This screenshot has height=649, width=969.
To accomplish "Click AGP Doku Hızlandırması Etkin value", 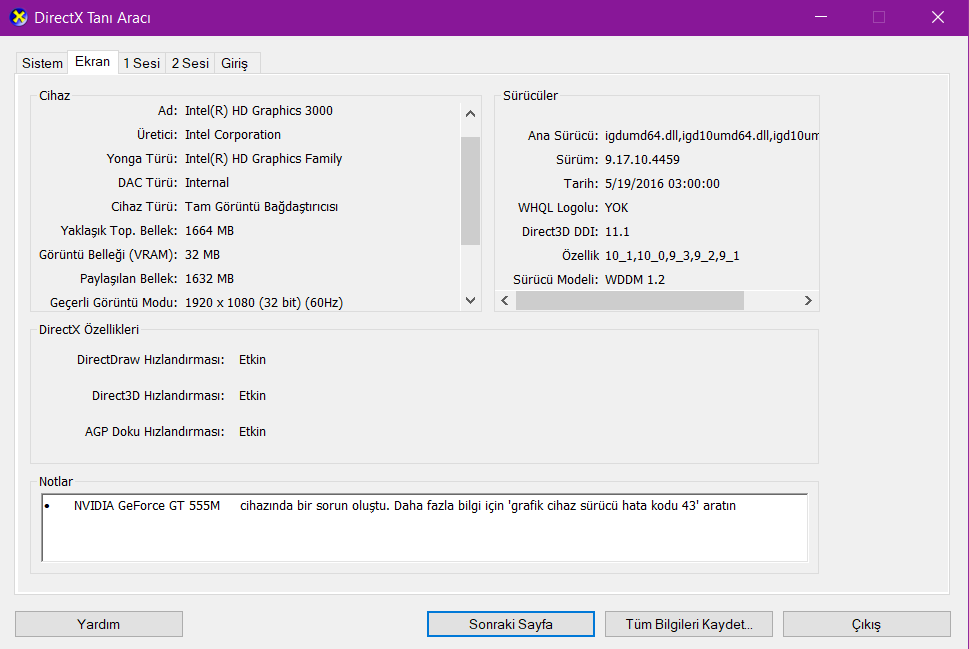I will [252, 431].
